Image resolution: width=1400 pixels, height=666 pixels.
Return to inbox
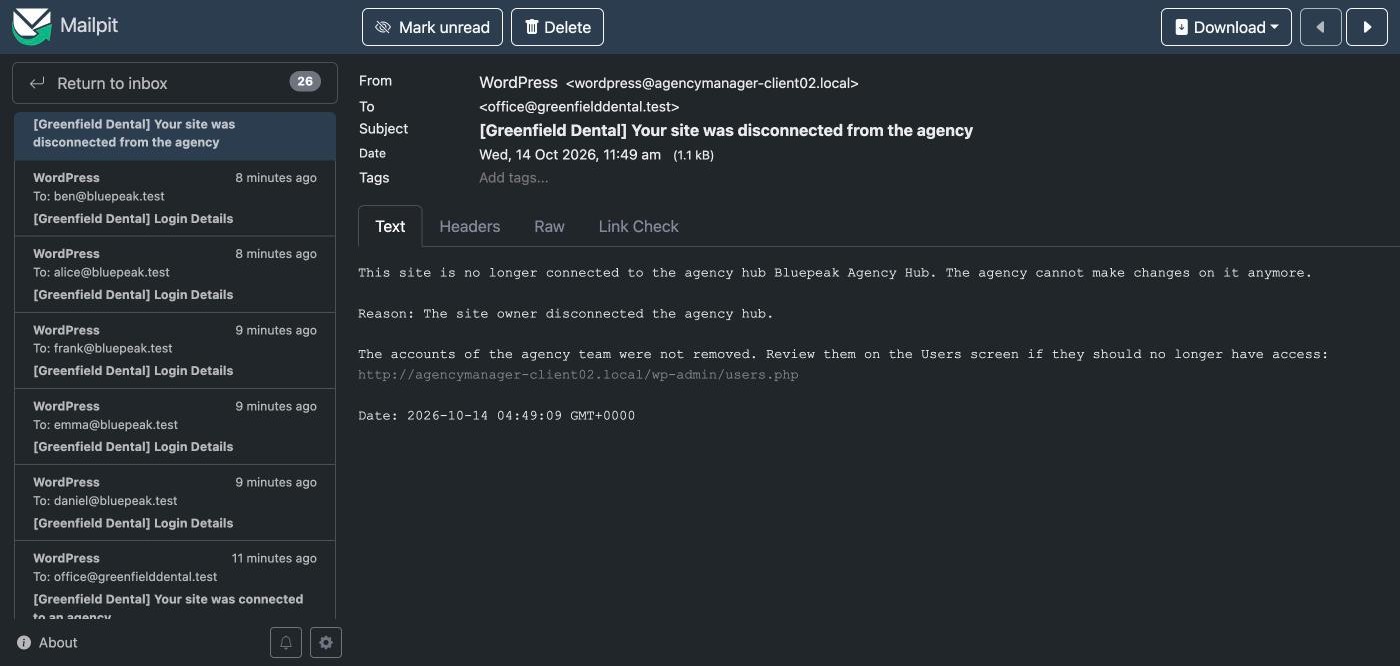click(175, 83)
